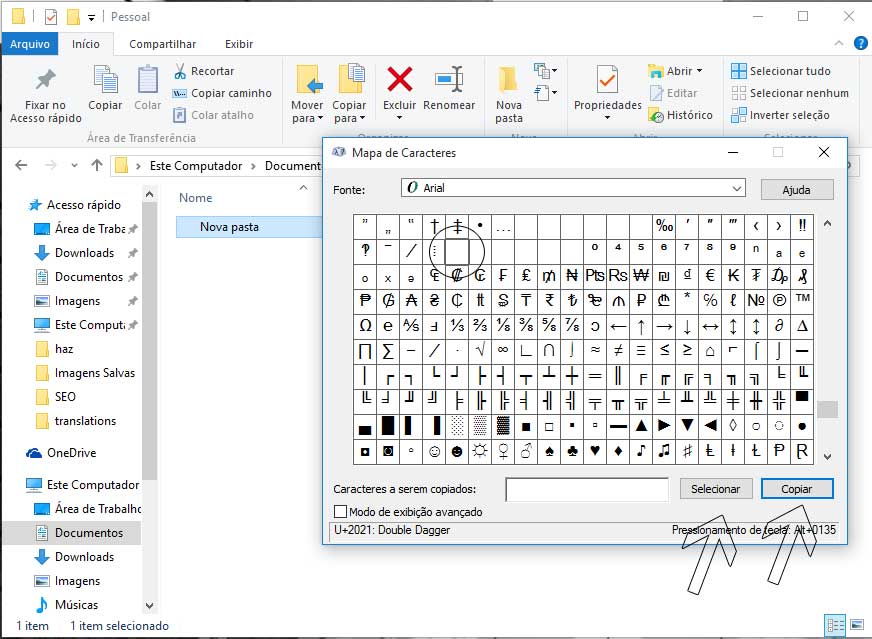Select the Euro sign character
This screenshot has width=872, height=639.
[710, 275]
